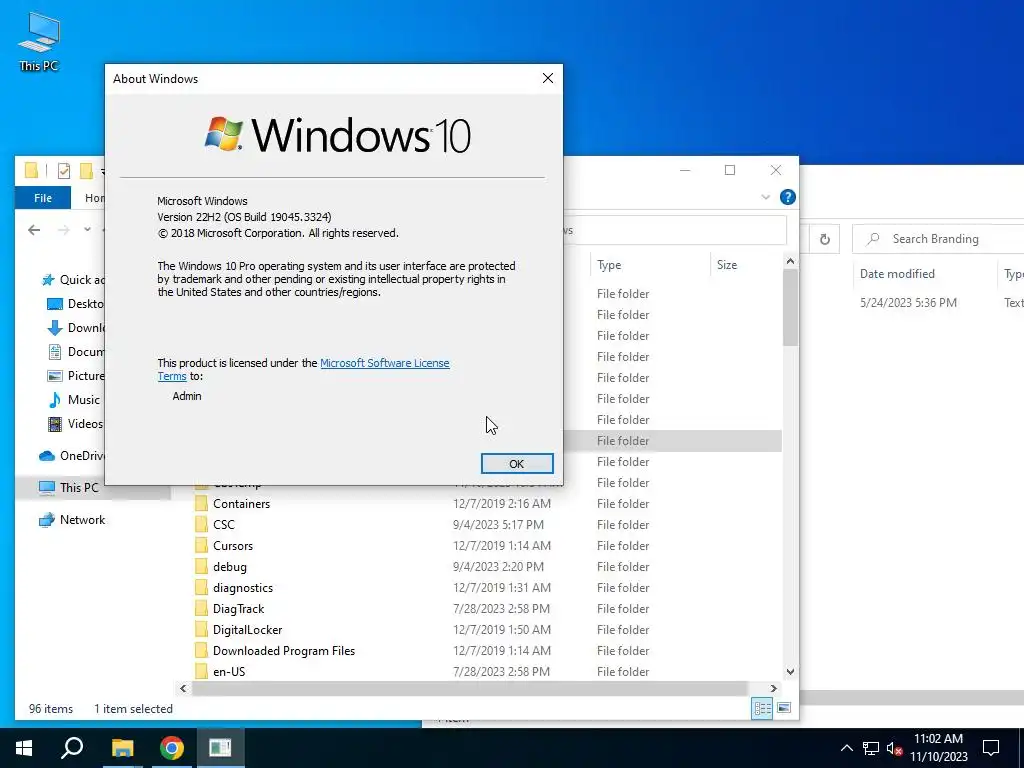
Task: Sort by the Size column header
Action: coord(727,264)
